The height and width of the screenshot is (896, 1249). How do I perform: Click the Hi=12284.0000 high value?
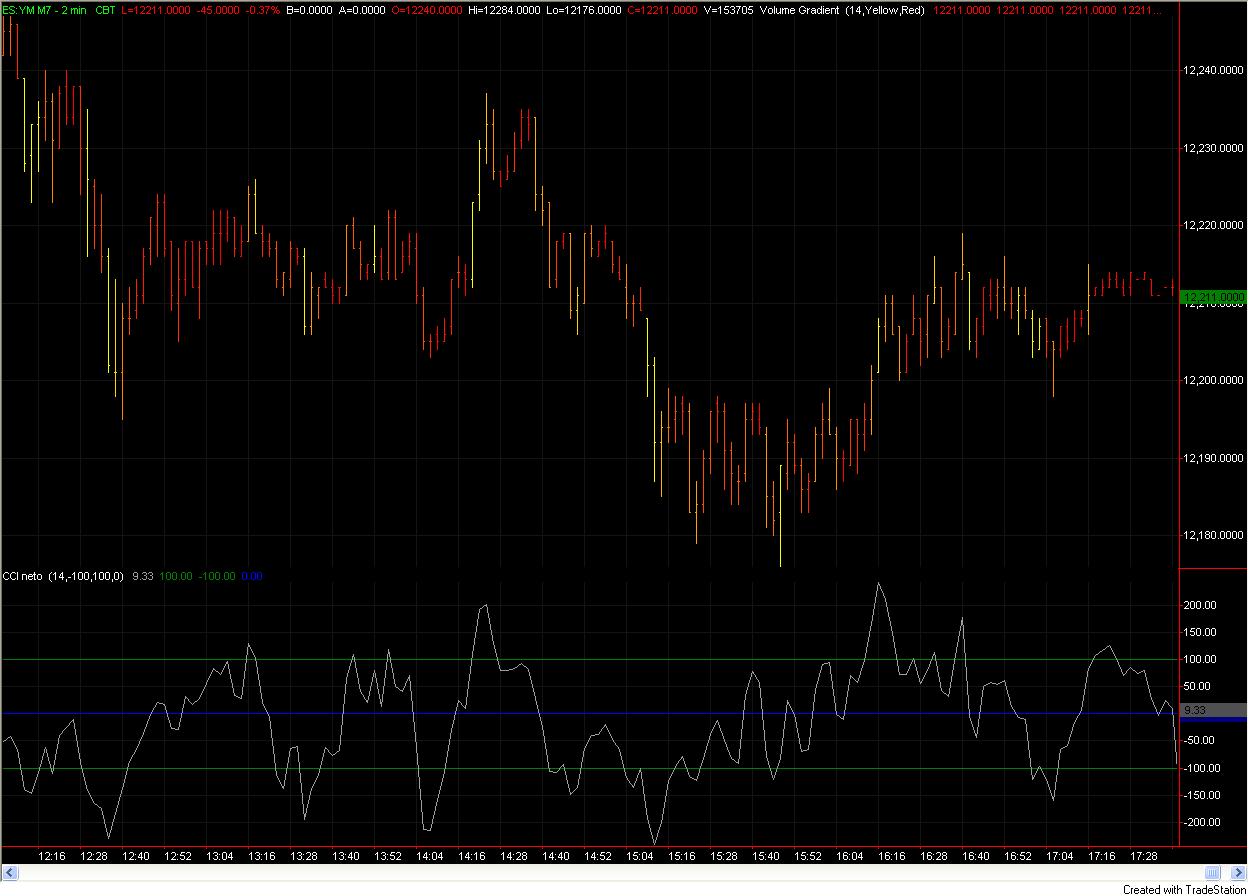click(x=505, y=9)
